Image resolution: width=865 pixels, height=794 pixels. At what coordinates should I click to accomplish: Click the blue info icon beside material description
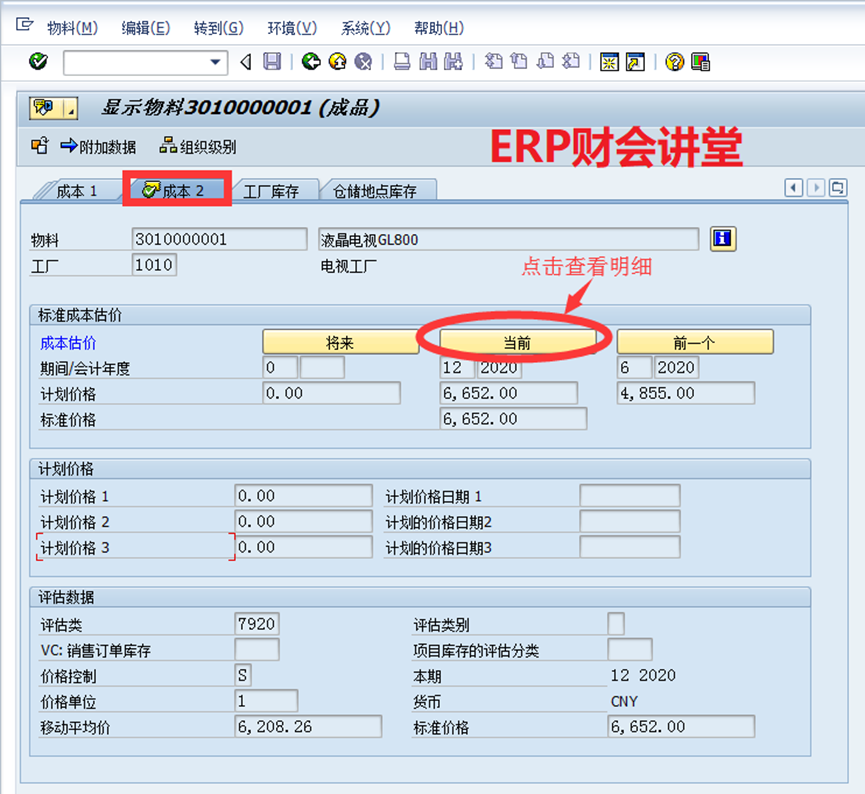(x=723, y=239)
